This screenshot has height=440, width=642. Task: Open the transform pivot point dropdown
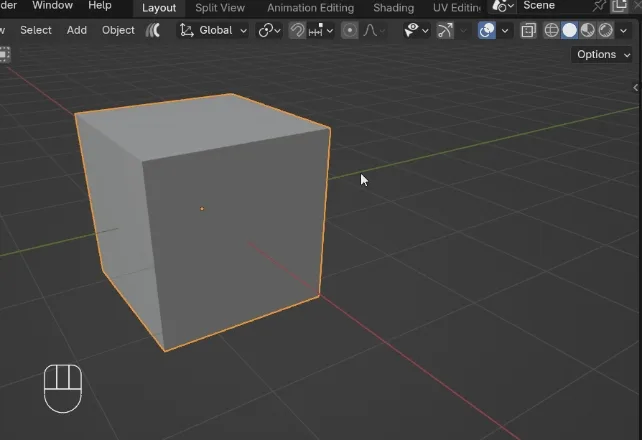coord(269,30)
